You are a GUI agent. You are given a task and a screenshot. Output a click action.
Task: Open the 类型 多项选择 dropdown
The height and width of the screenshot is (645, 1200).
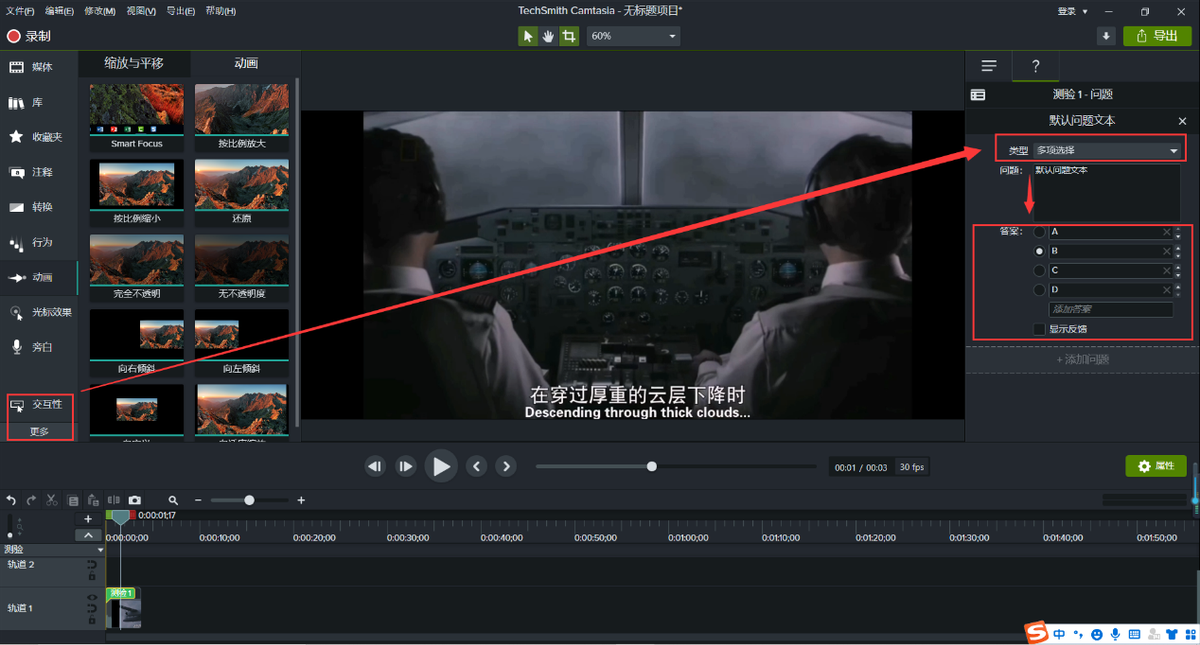pyautogui.click(x=1106, y=150)
